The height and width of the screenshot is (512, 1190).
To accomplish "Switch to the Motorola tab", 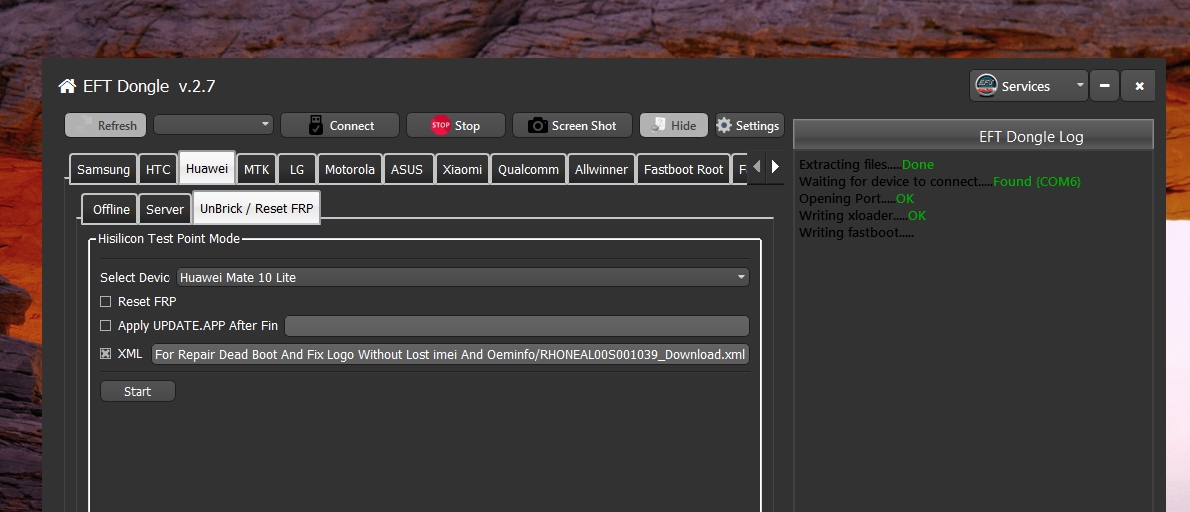I will point(350,169).
